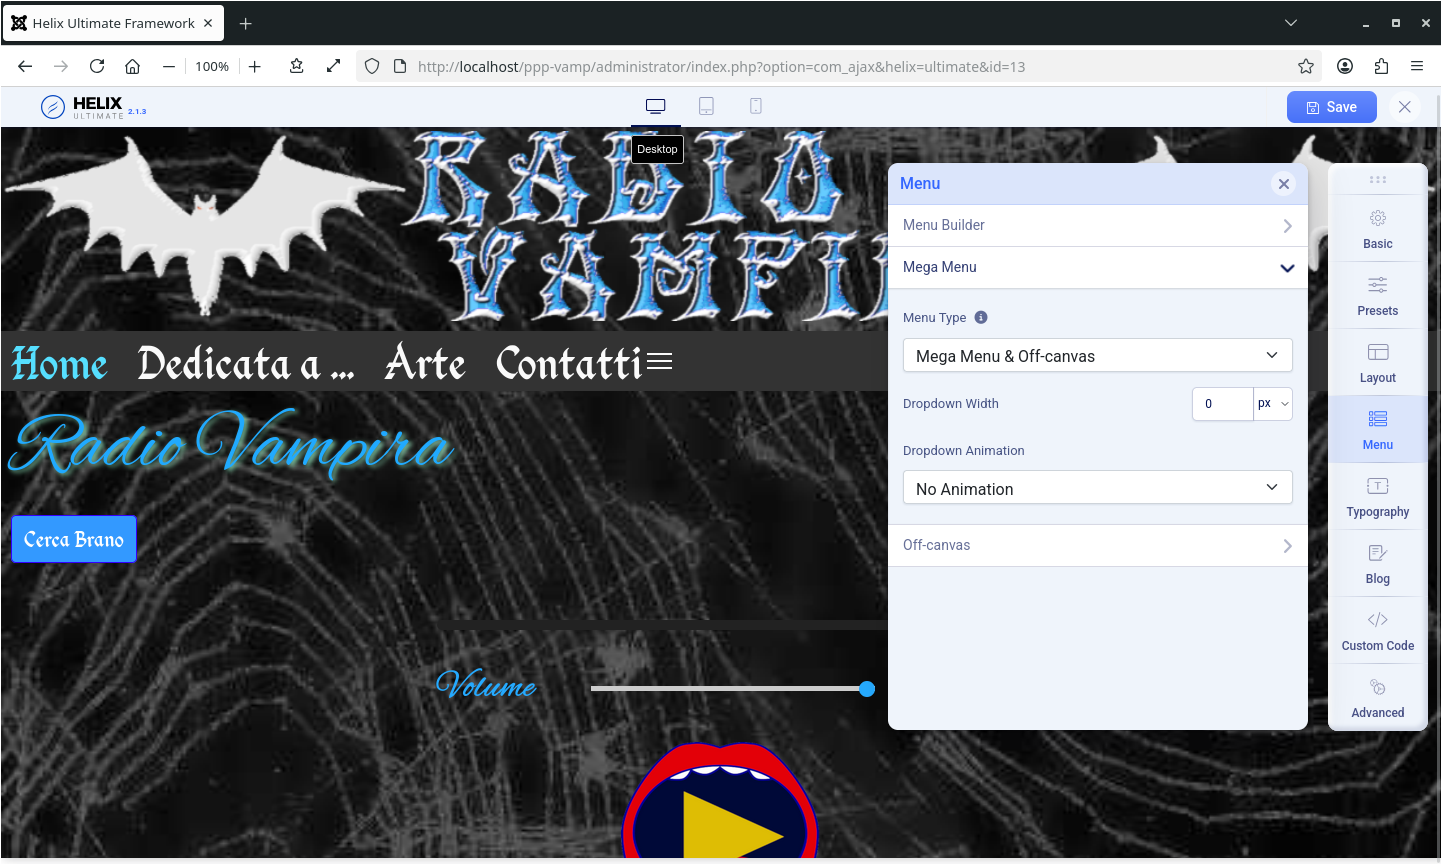
Task: Collapse Mega Menu section
Action: tap(1098, 268)
